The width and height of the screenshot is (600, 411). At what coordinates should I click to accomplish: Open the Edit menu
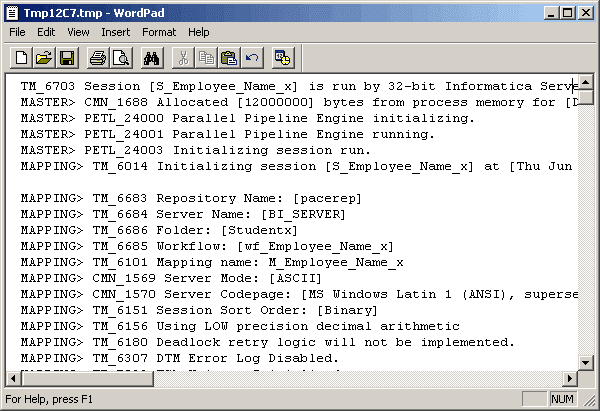pyautogui.click(x=46, y=32)
